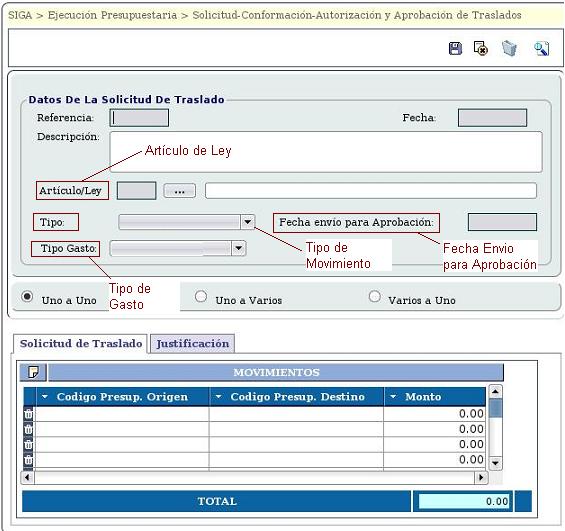Screen dimensions: 565x531
Task: Expand the Tipo dropdown list
Action: [x=248, y=222]
